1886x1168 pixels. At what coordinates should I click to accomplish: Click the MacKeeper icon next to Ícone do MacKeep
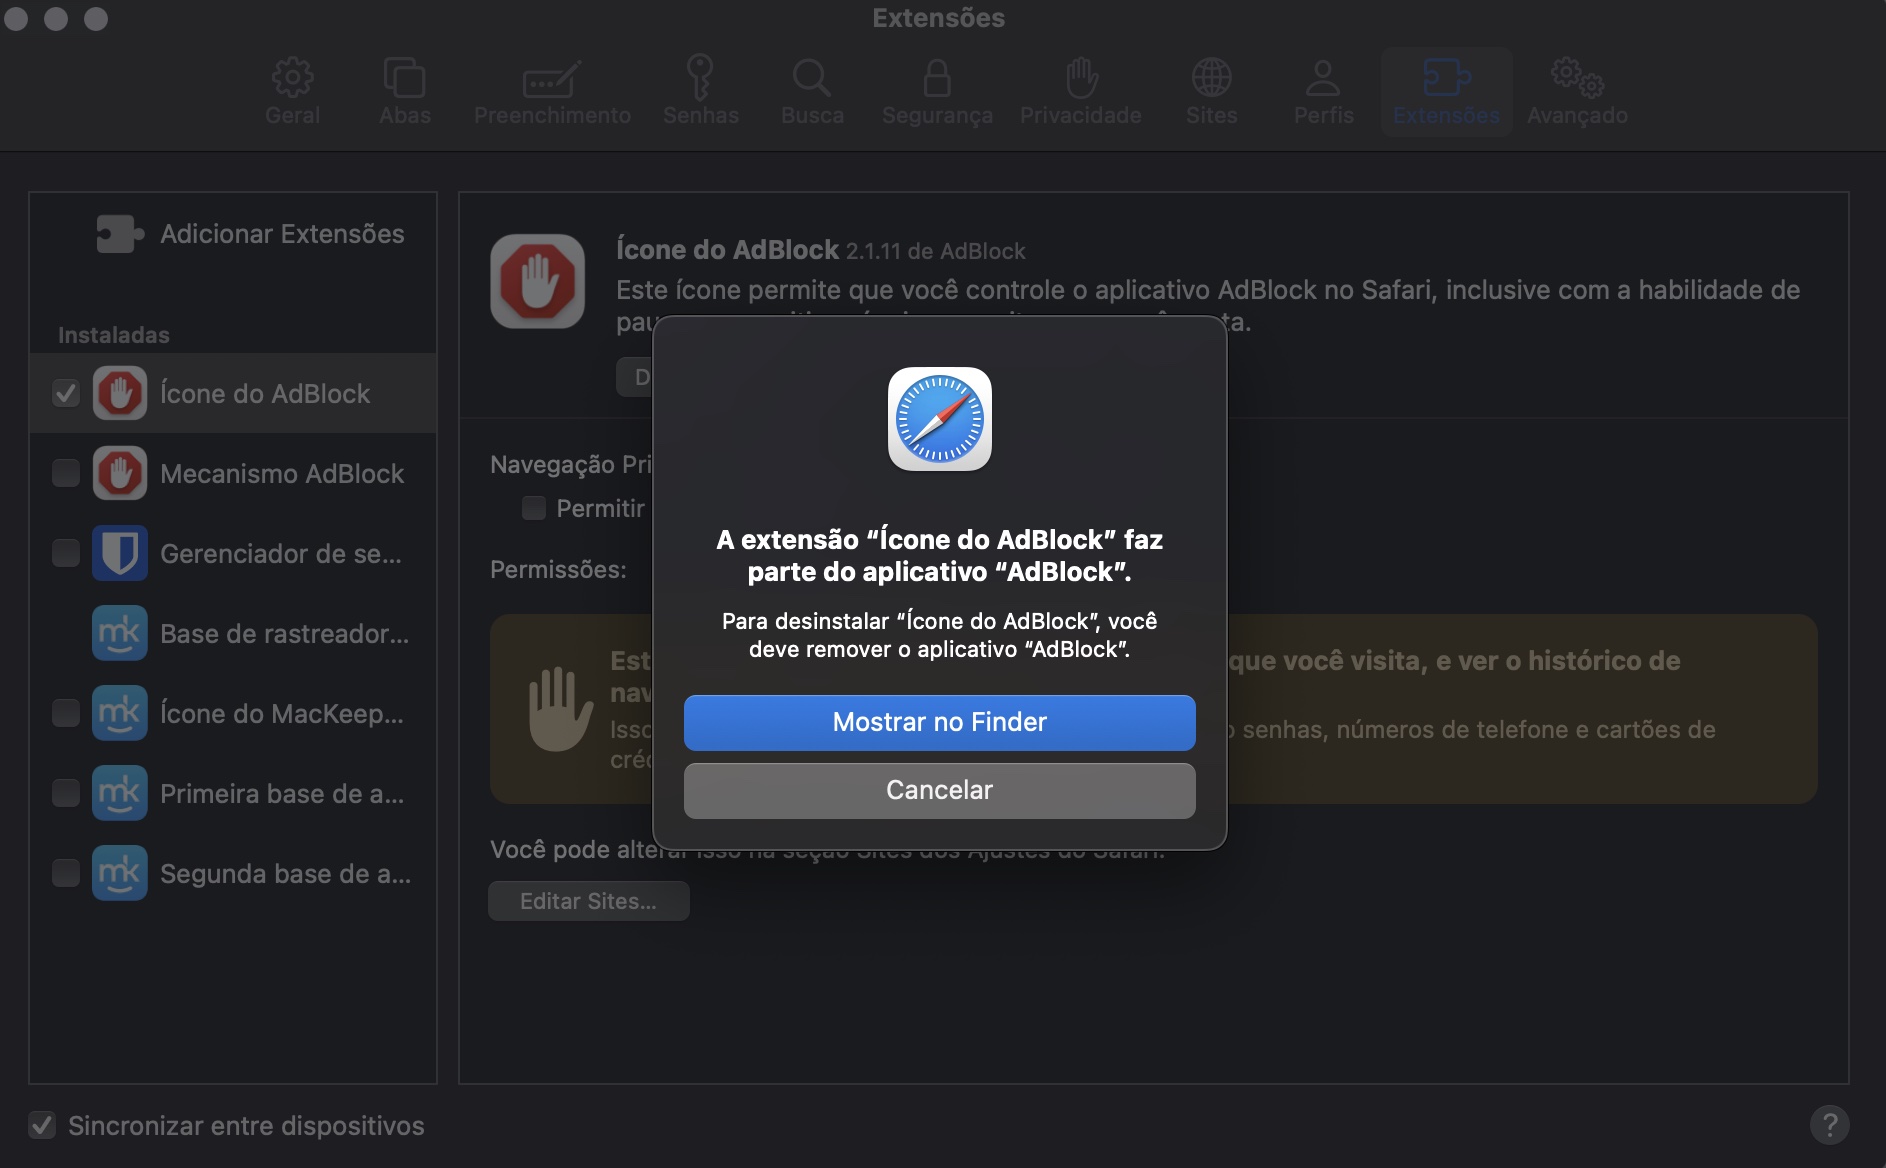coord(120,713)
